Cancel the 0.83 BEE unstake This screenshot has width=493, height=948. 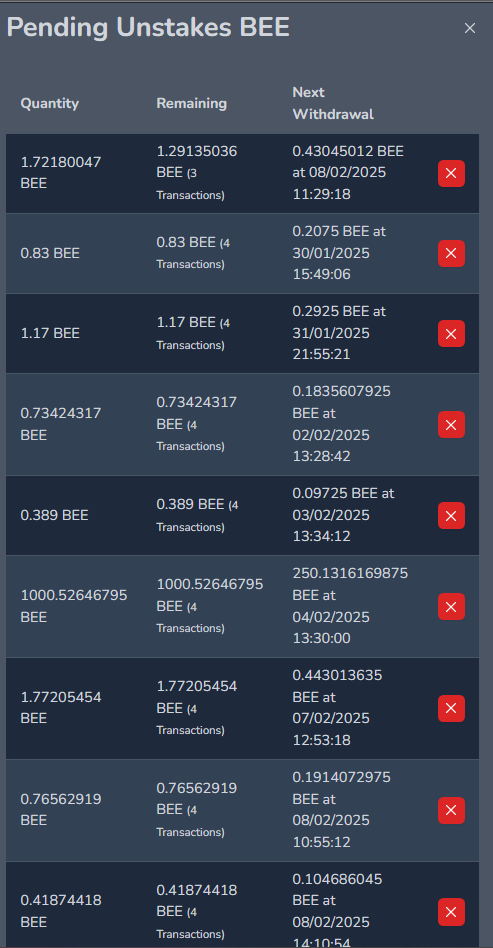pyautogui.click(x=451, y=253)
